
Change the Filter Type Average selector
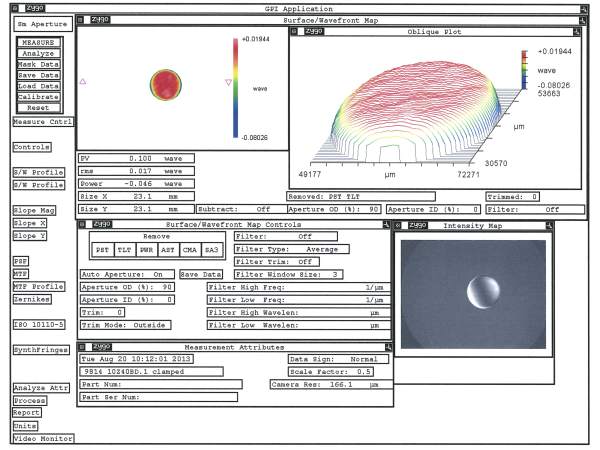pos(308,250)
